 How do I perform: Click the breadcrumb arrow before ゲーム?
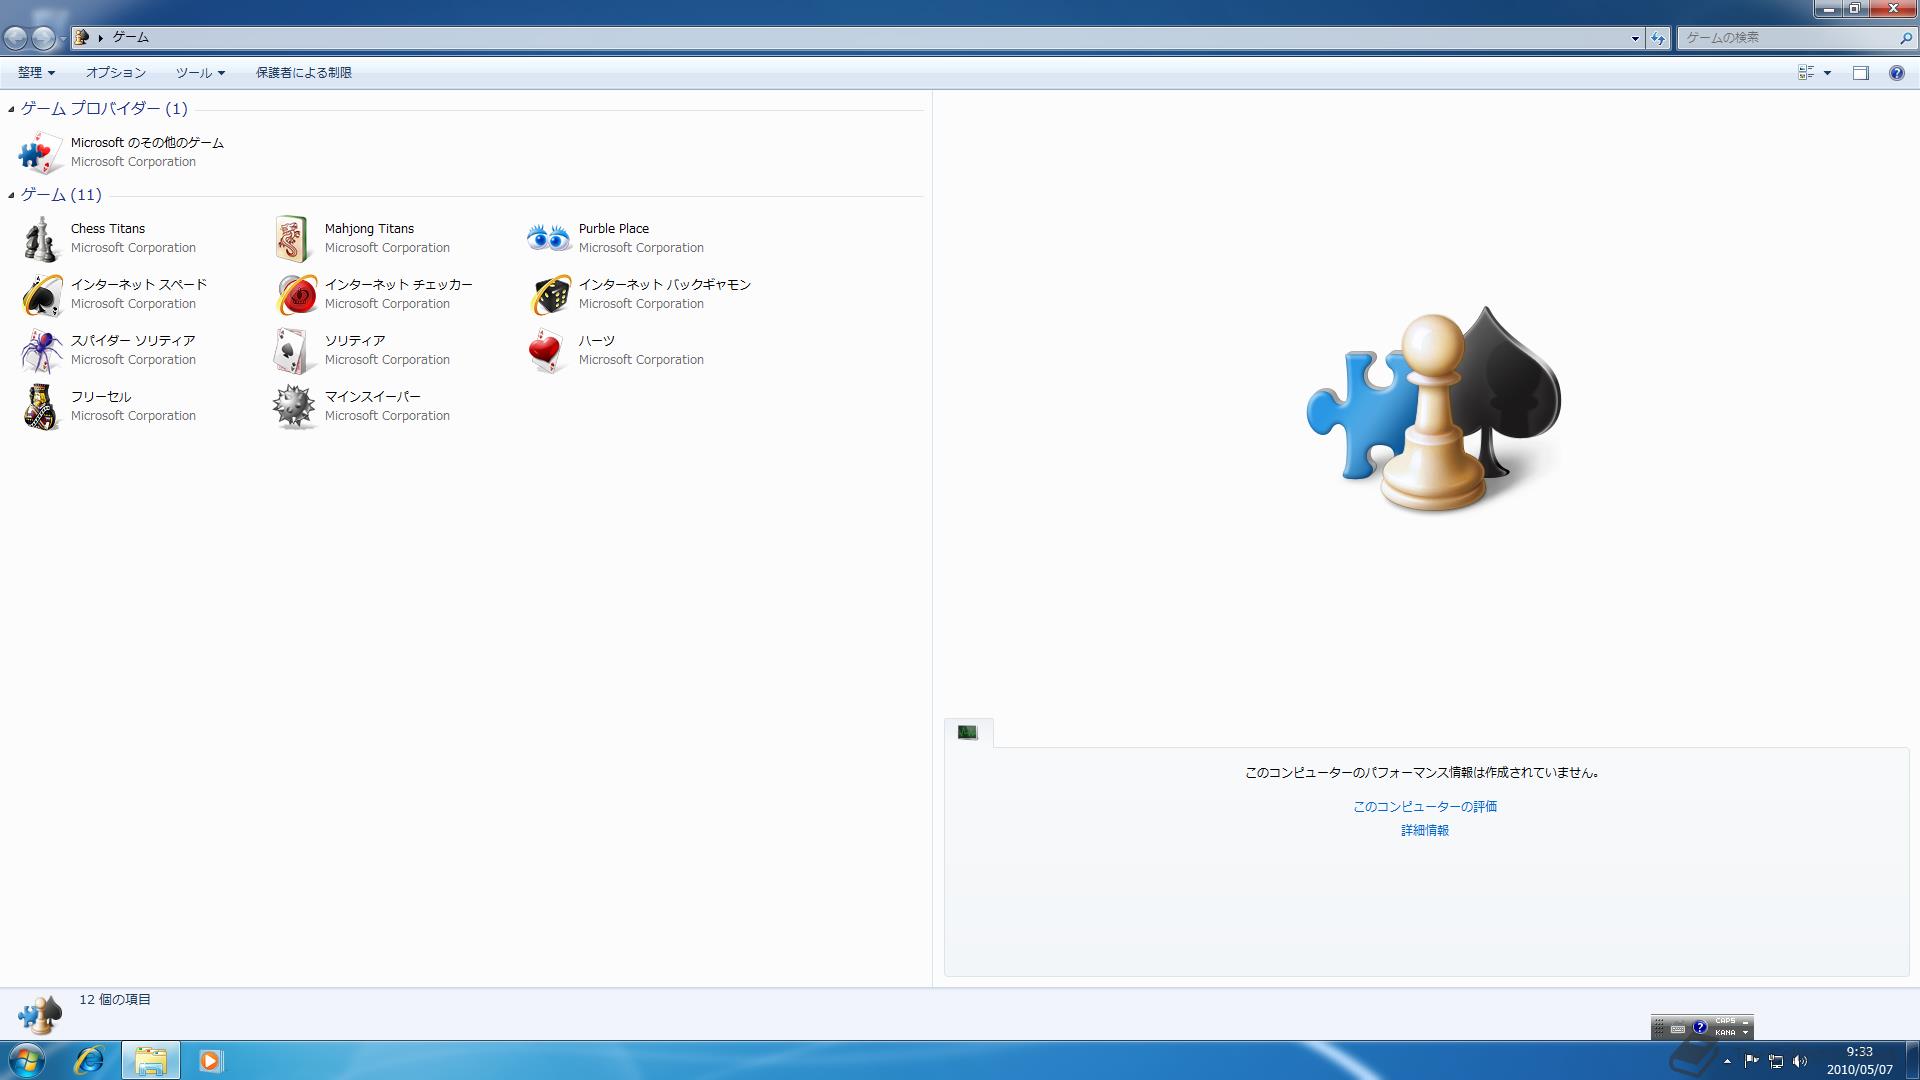coord(101,38)
